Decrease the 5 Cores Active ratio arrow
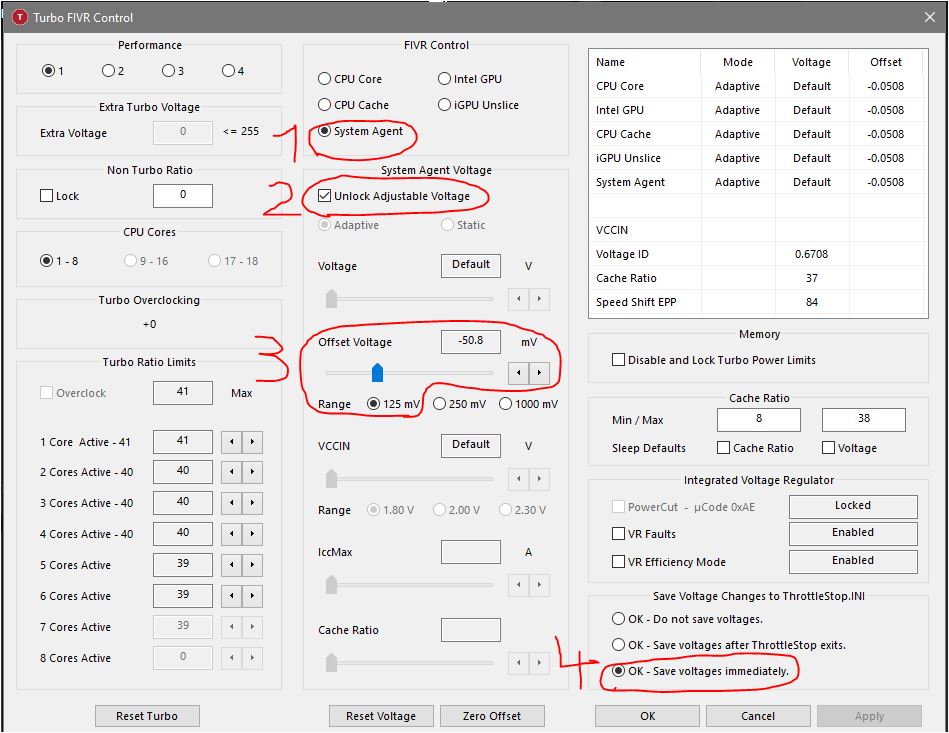Screen dimensions: 949x733 pyautogui.click(x=231, y=565)
